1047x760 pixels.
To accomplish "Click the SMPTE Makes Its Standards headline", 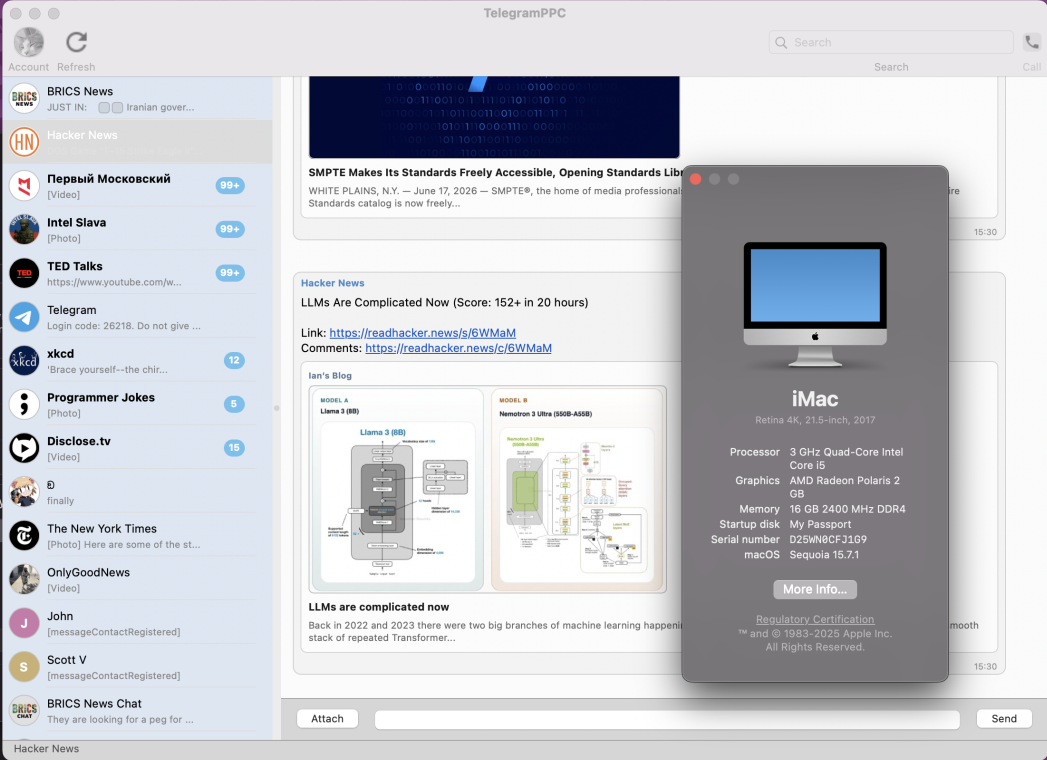I will pyautogui.click(x=495, y=172).
